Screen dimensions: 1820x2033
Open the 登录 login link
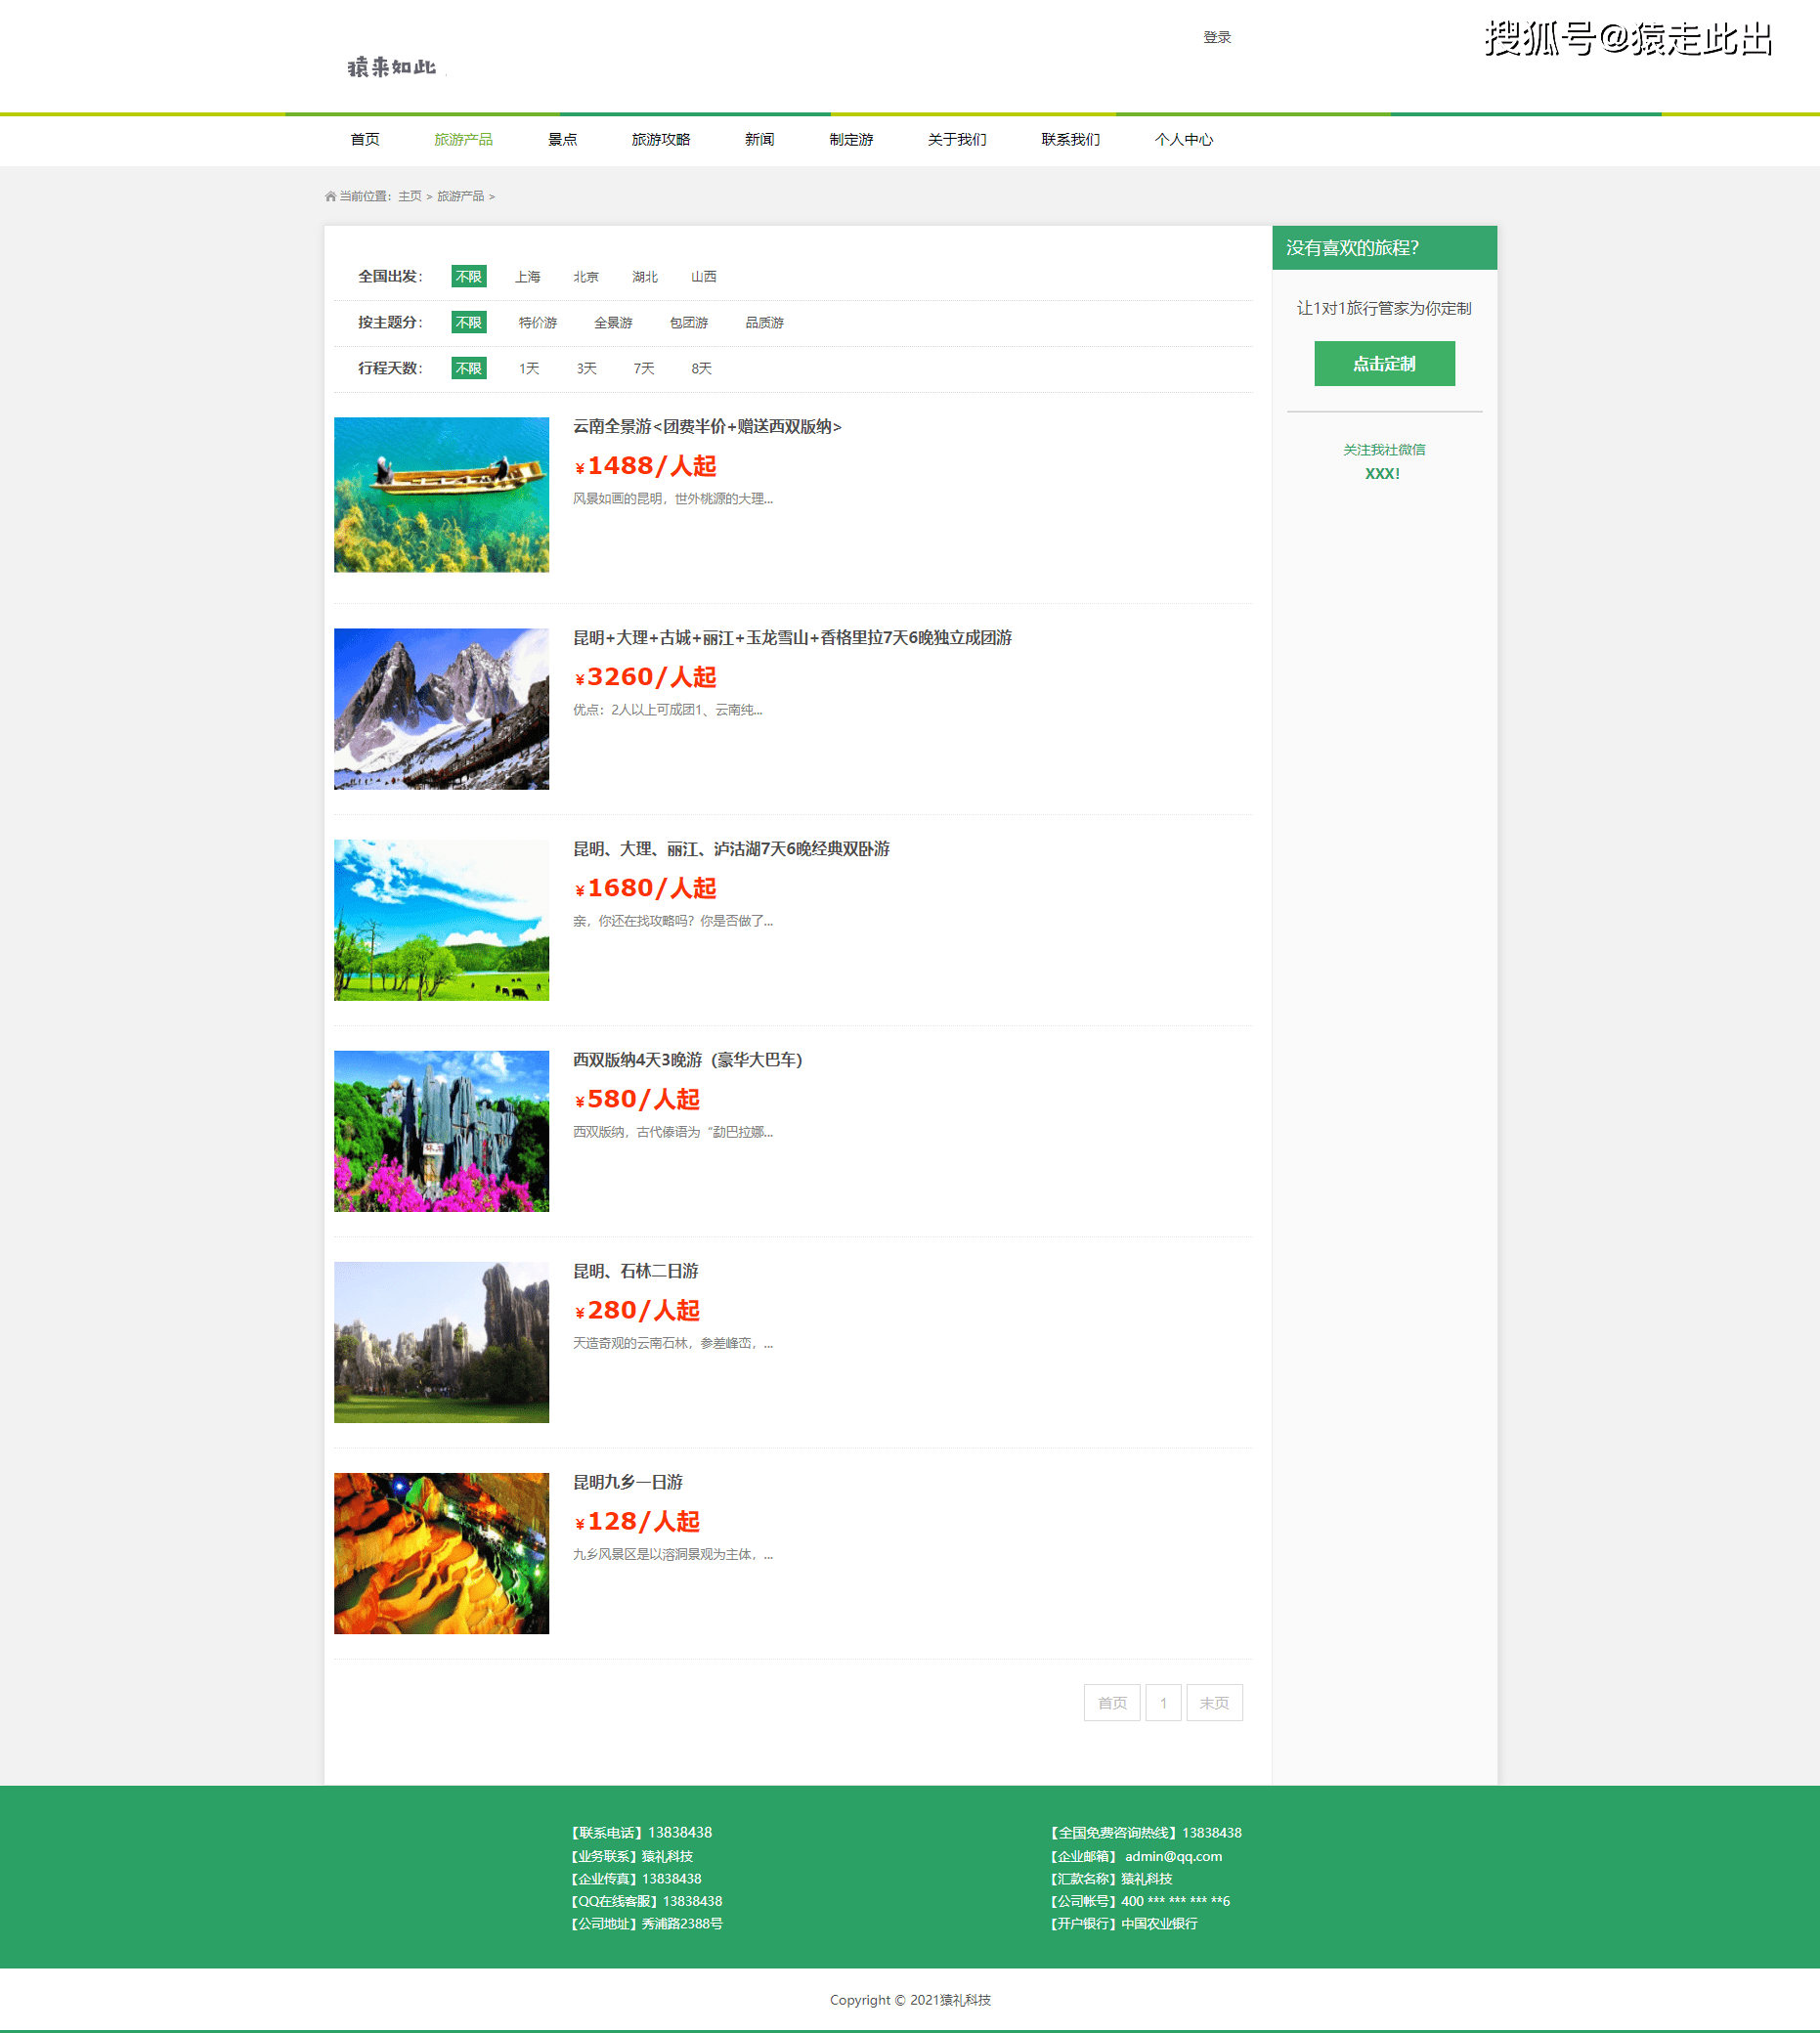pyautogui.click(x=1216, y=37)
